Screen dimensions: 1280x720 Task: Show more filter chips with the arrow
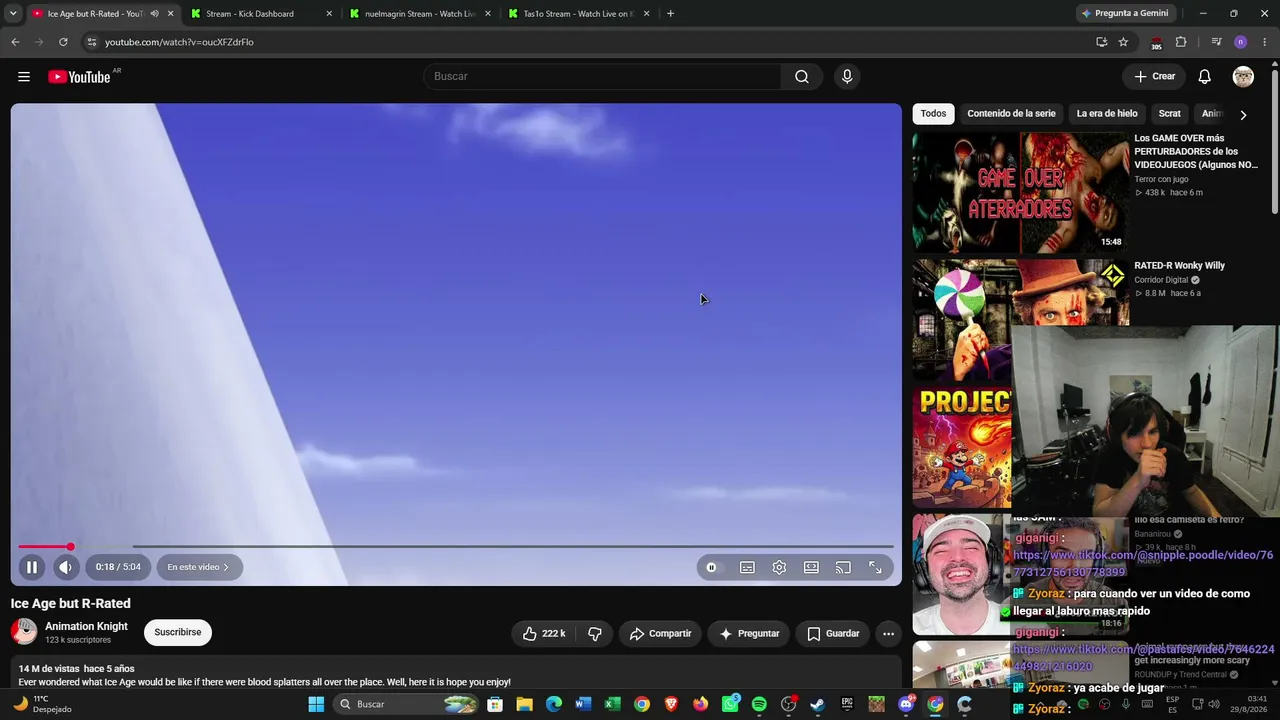tap(1243, 115)
